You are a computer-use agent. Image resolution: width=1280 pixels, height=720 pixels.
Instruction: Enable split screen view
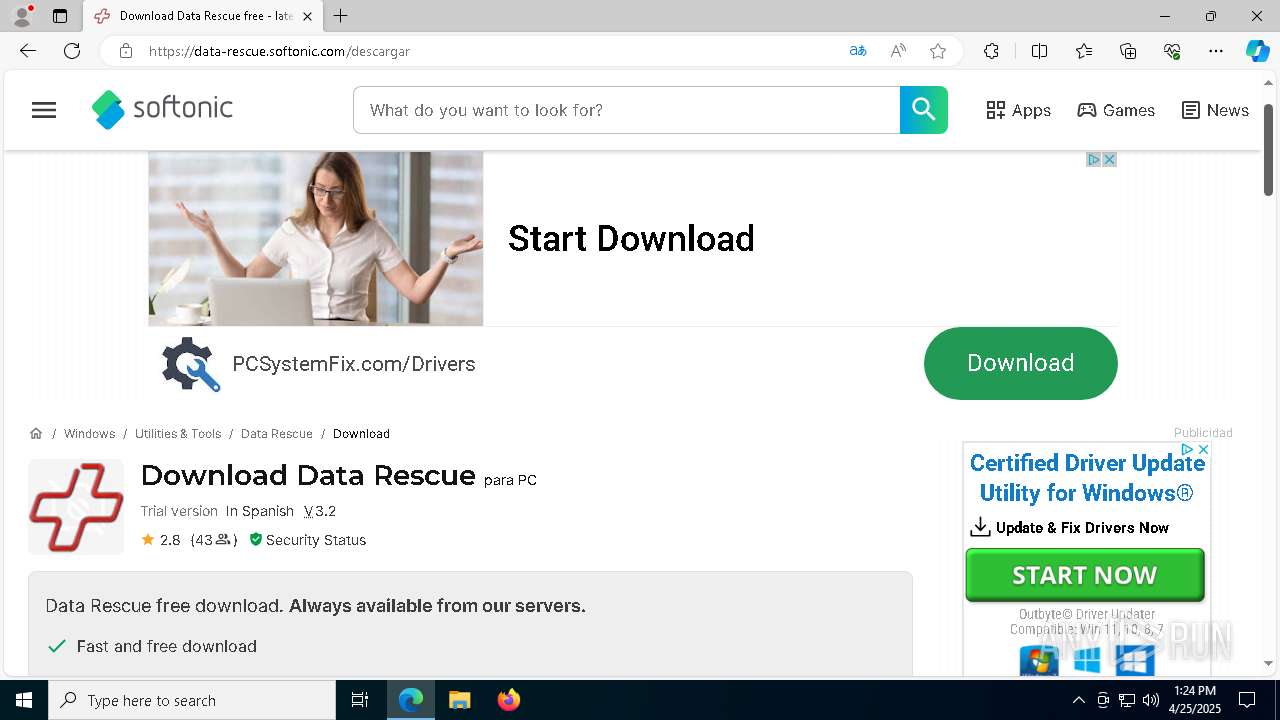click(1039, 51)
